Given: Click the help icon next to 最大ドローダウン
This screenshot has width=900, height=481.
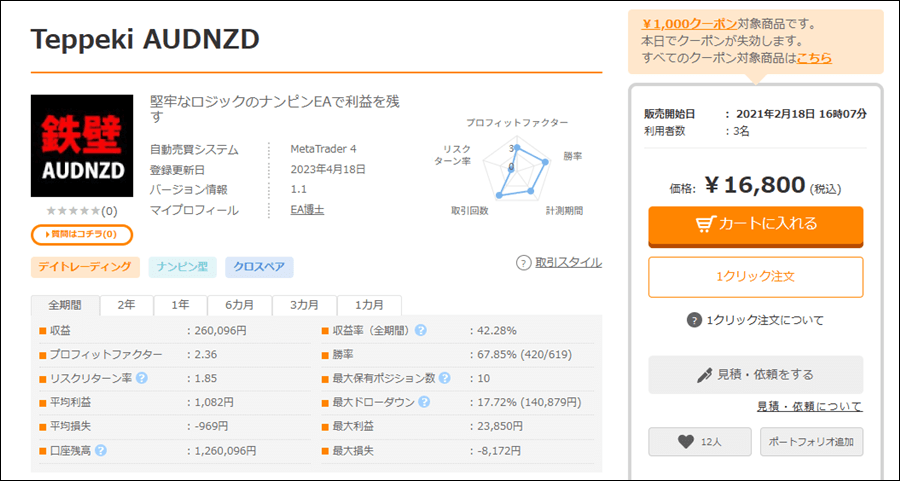Looking at the screenshot, I should (424, 402).
